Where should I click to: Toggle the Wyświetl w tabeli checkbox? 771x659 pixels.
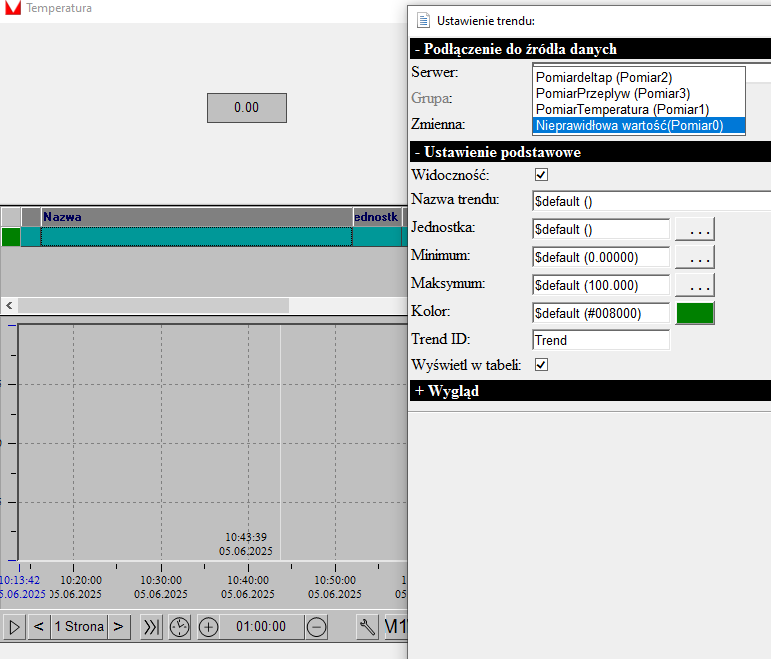click(x=541, y=365)
